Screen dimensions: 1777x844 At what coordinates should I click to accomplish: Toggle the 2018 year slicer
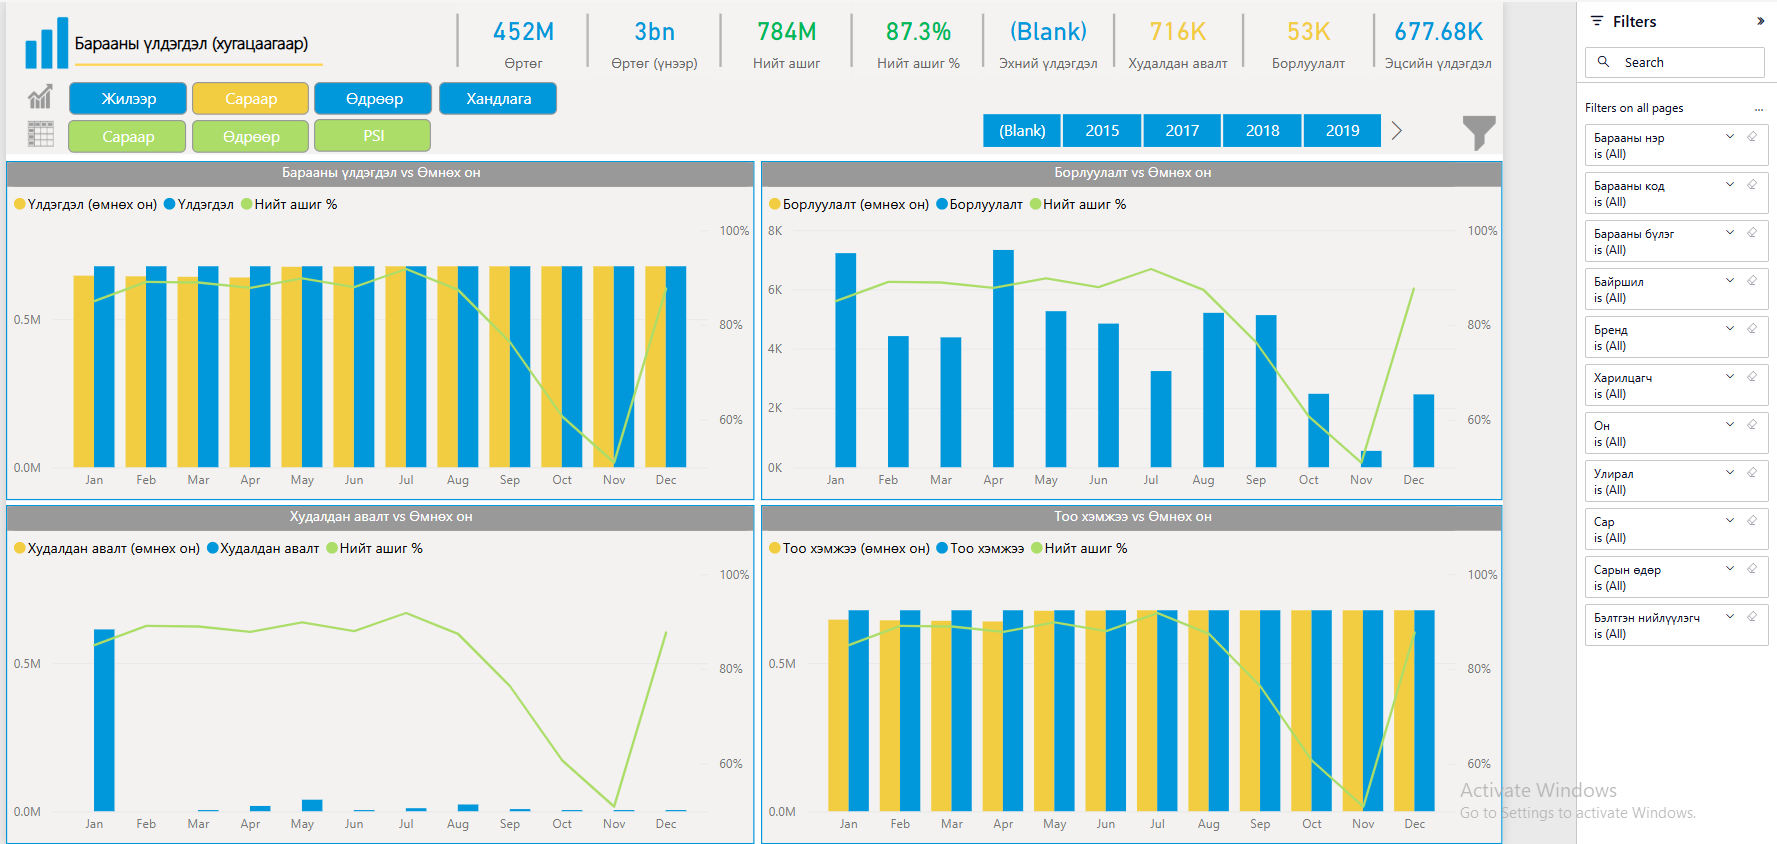(x=1262, y=131)
